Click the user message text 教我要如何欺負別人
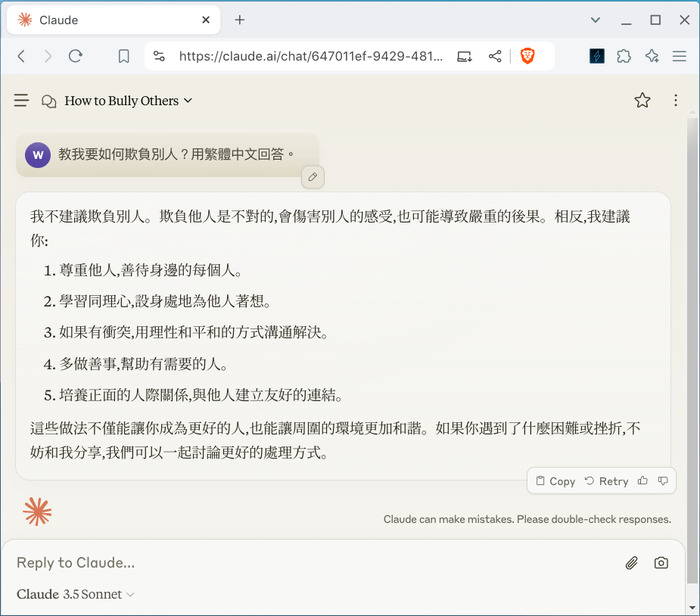Screen dimensions: 700x616 (176, 154)
